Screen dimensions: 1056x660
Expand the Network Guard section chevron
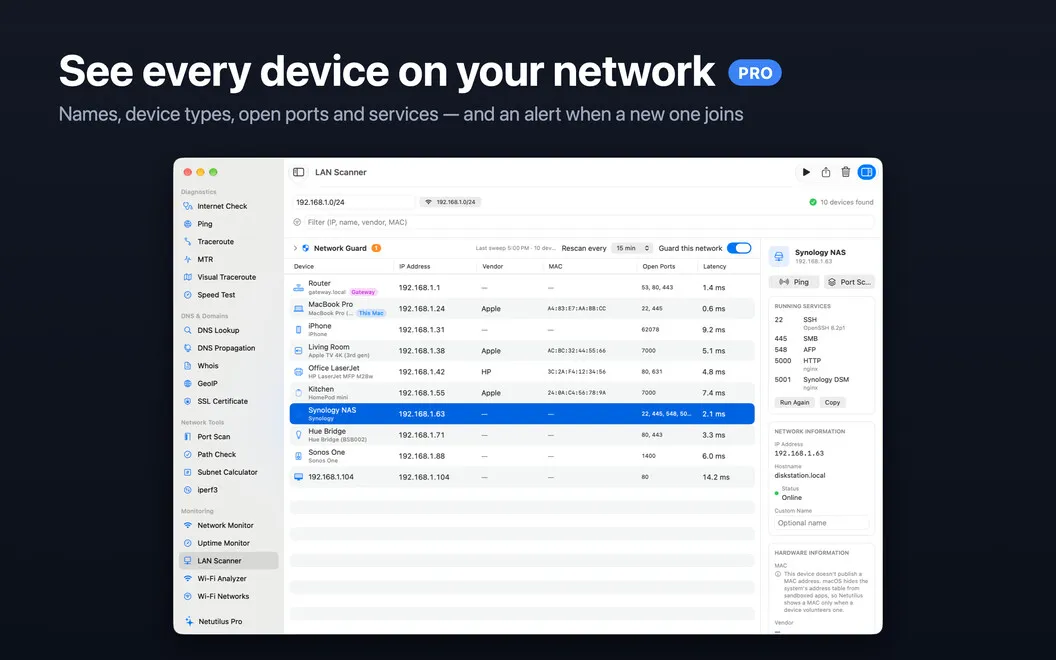(x=295, y=249)
